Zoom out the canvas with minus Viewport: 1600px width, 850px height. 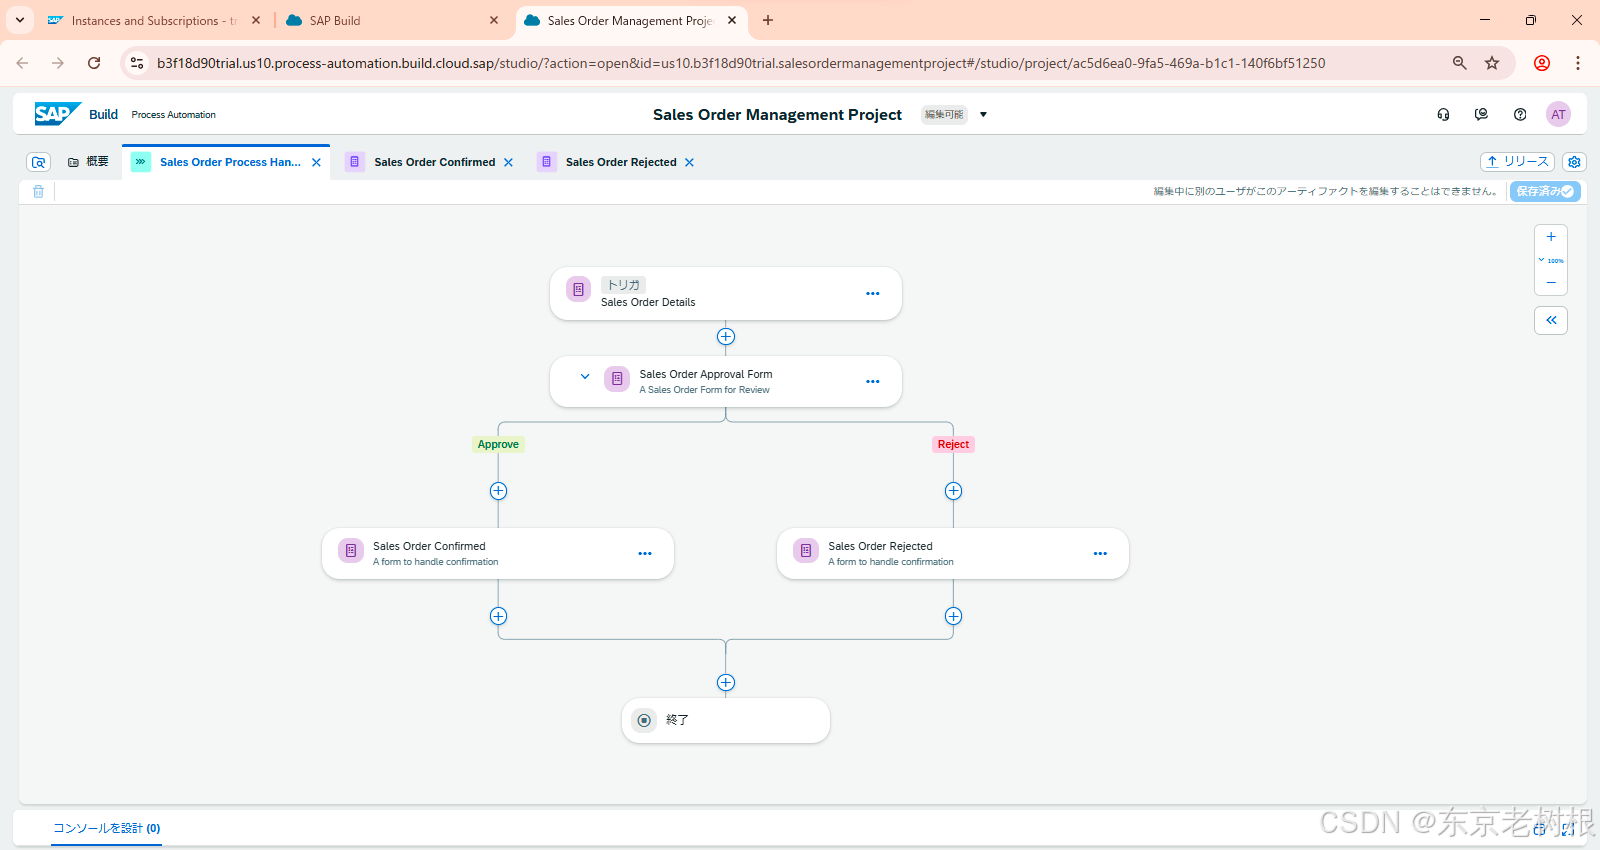pos(1551,282)
